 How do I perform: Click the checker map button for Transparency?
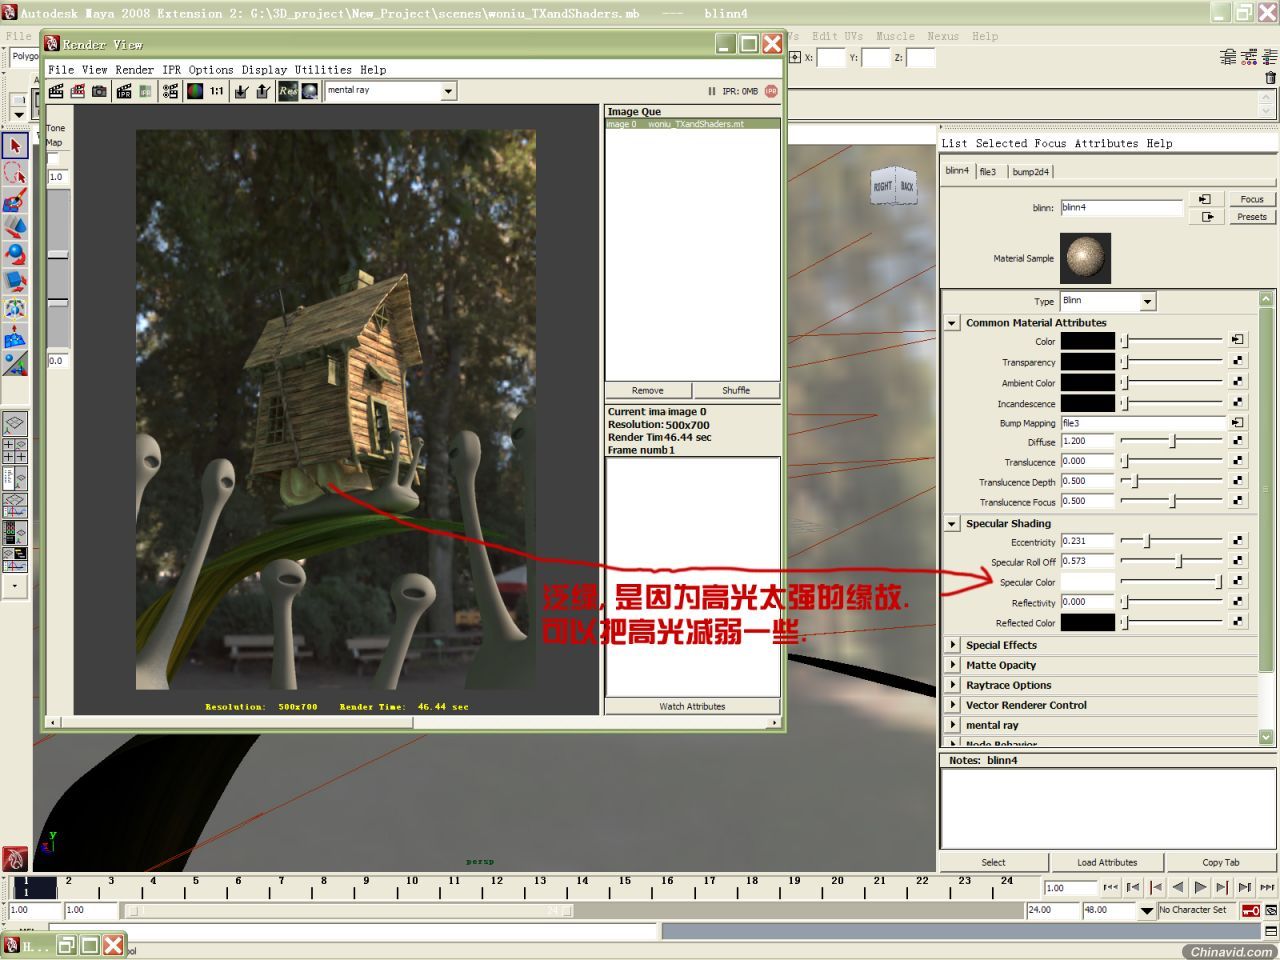(1238, 361)
